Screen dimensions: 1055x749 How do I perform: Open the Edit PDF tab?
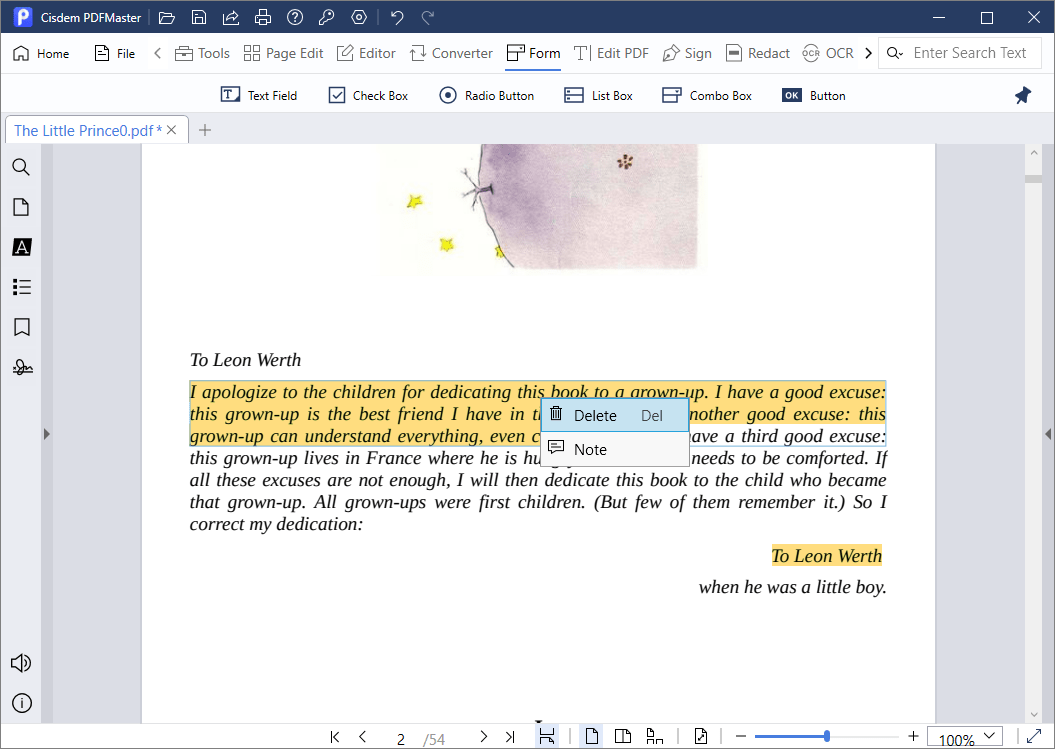coord(611,53)
